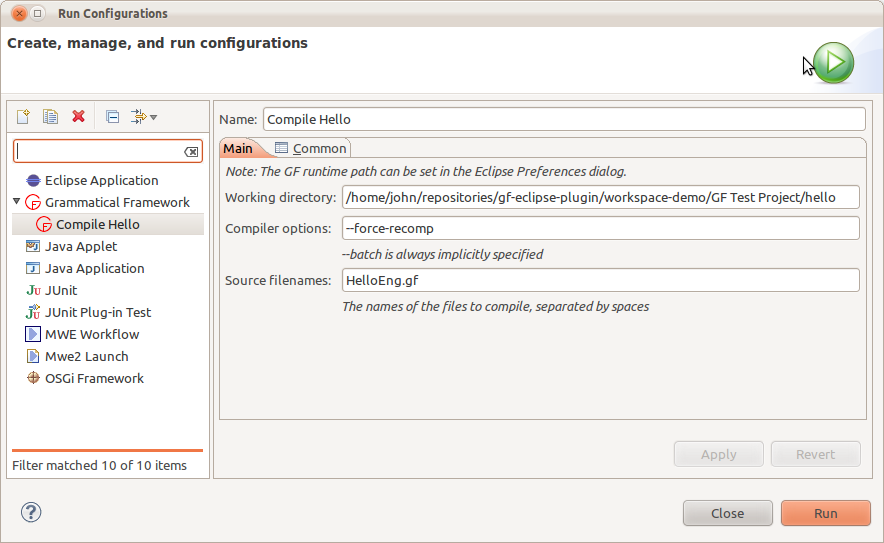
Task: Collapse all configurations in the tree
Action: click(x=112, y=117)
